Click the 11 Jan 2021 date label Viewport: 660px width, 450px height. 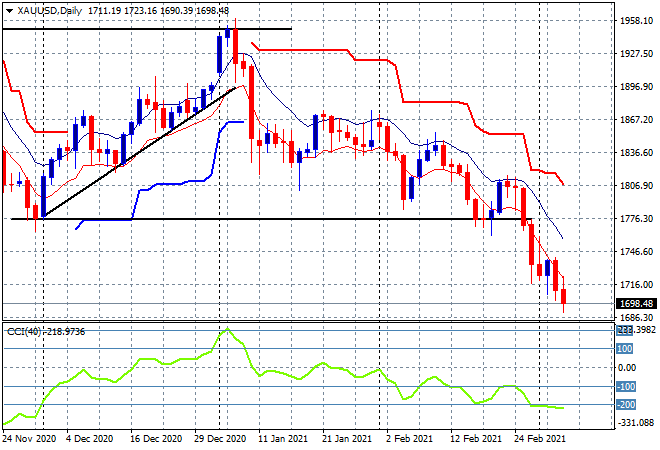pyautogui.click(x=283, y=439)
